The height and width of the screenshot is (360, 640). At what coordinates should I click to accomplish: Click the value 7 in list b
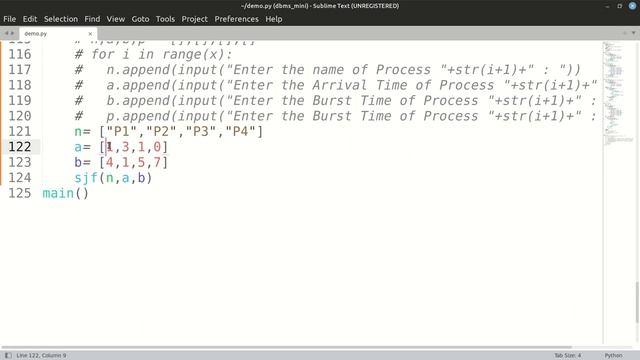pyautogui.click(x=157, y=162)
